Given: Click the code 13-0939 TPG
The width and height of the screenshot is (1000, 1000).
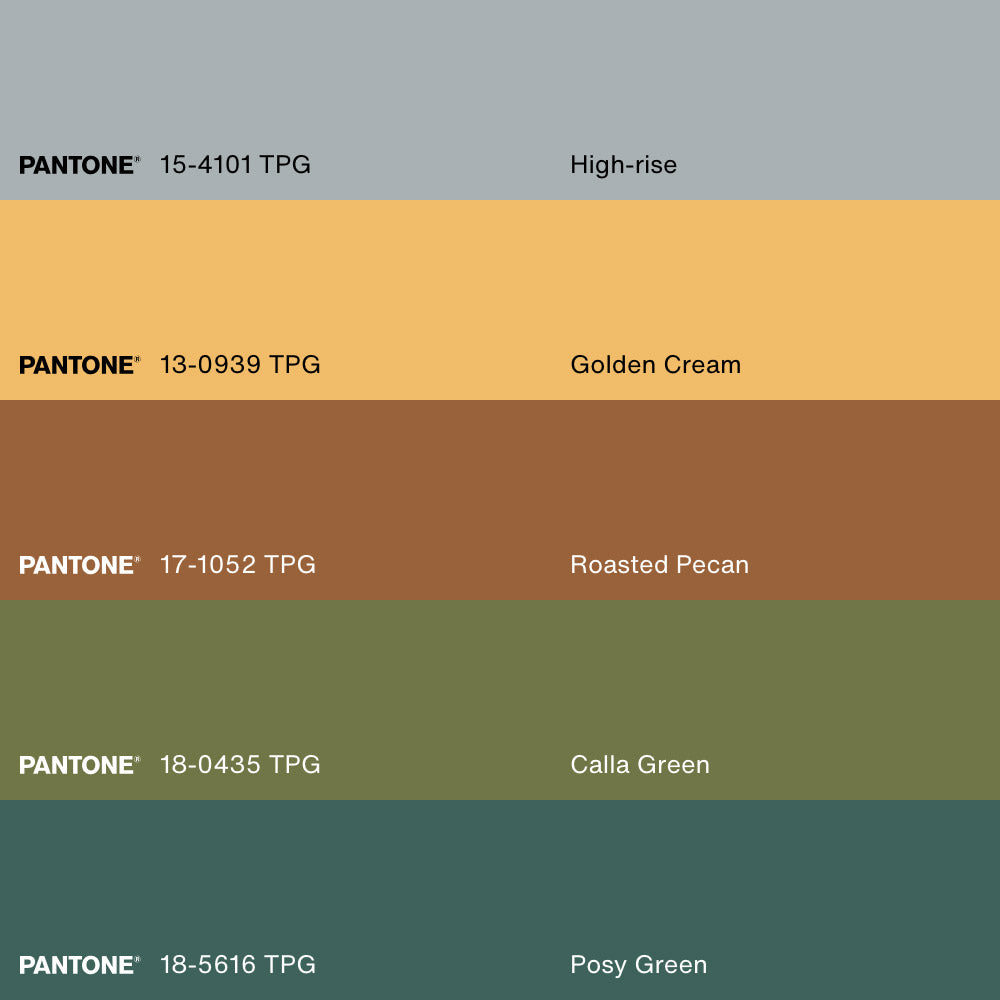Looking at the screenshot, I should (240, 365).
